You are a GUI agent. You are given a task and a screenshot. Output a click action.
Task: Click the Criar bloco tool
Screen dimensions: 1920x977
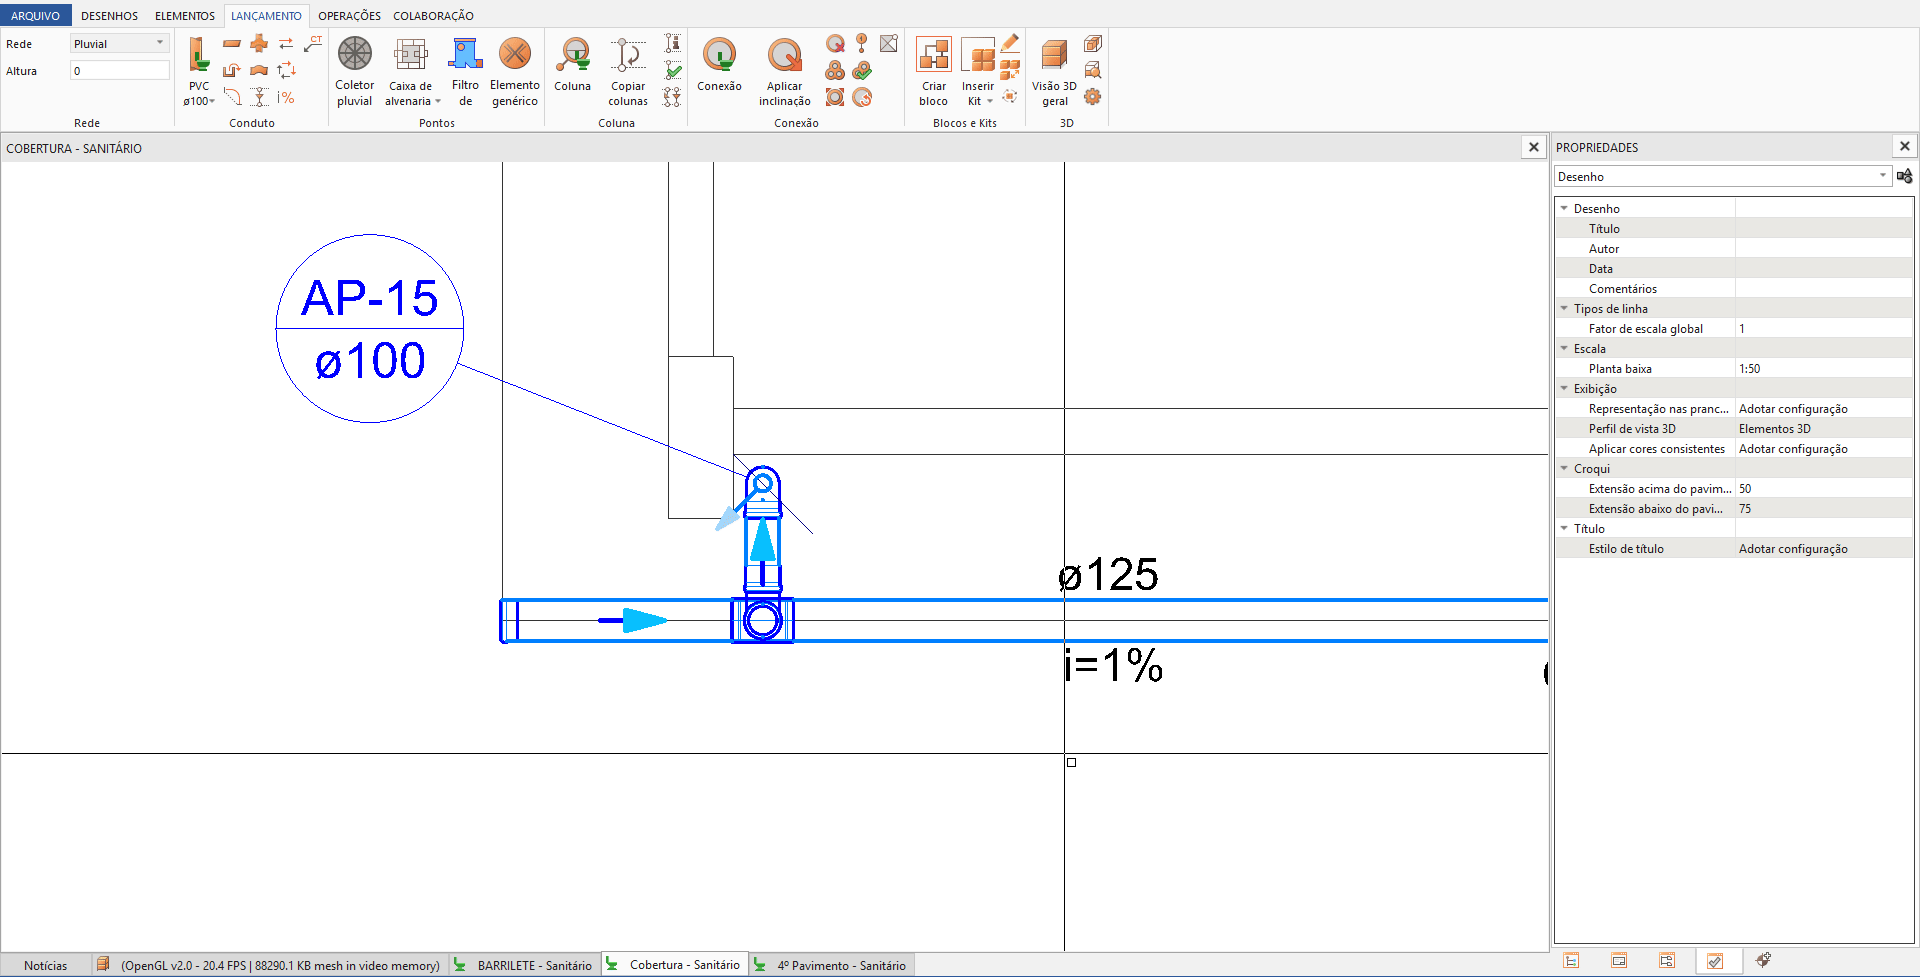pyautogui.click(x=934, y=72)
